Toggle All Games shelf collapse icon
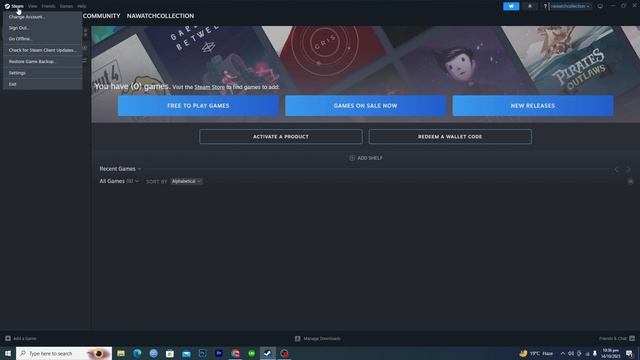 pyautogui.click(x=630, y=181)
